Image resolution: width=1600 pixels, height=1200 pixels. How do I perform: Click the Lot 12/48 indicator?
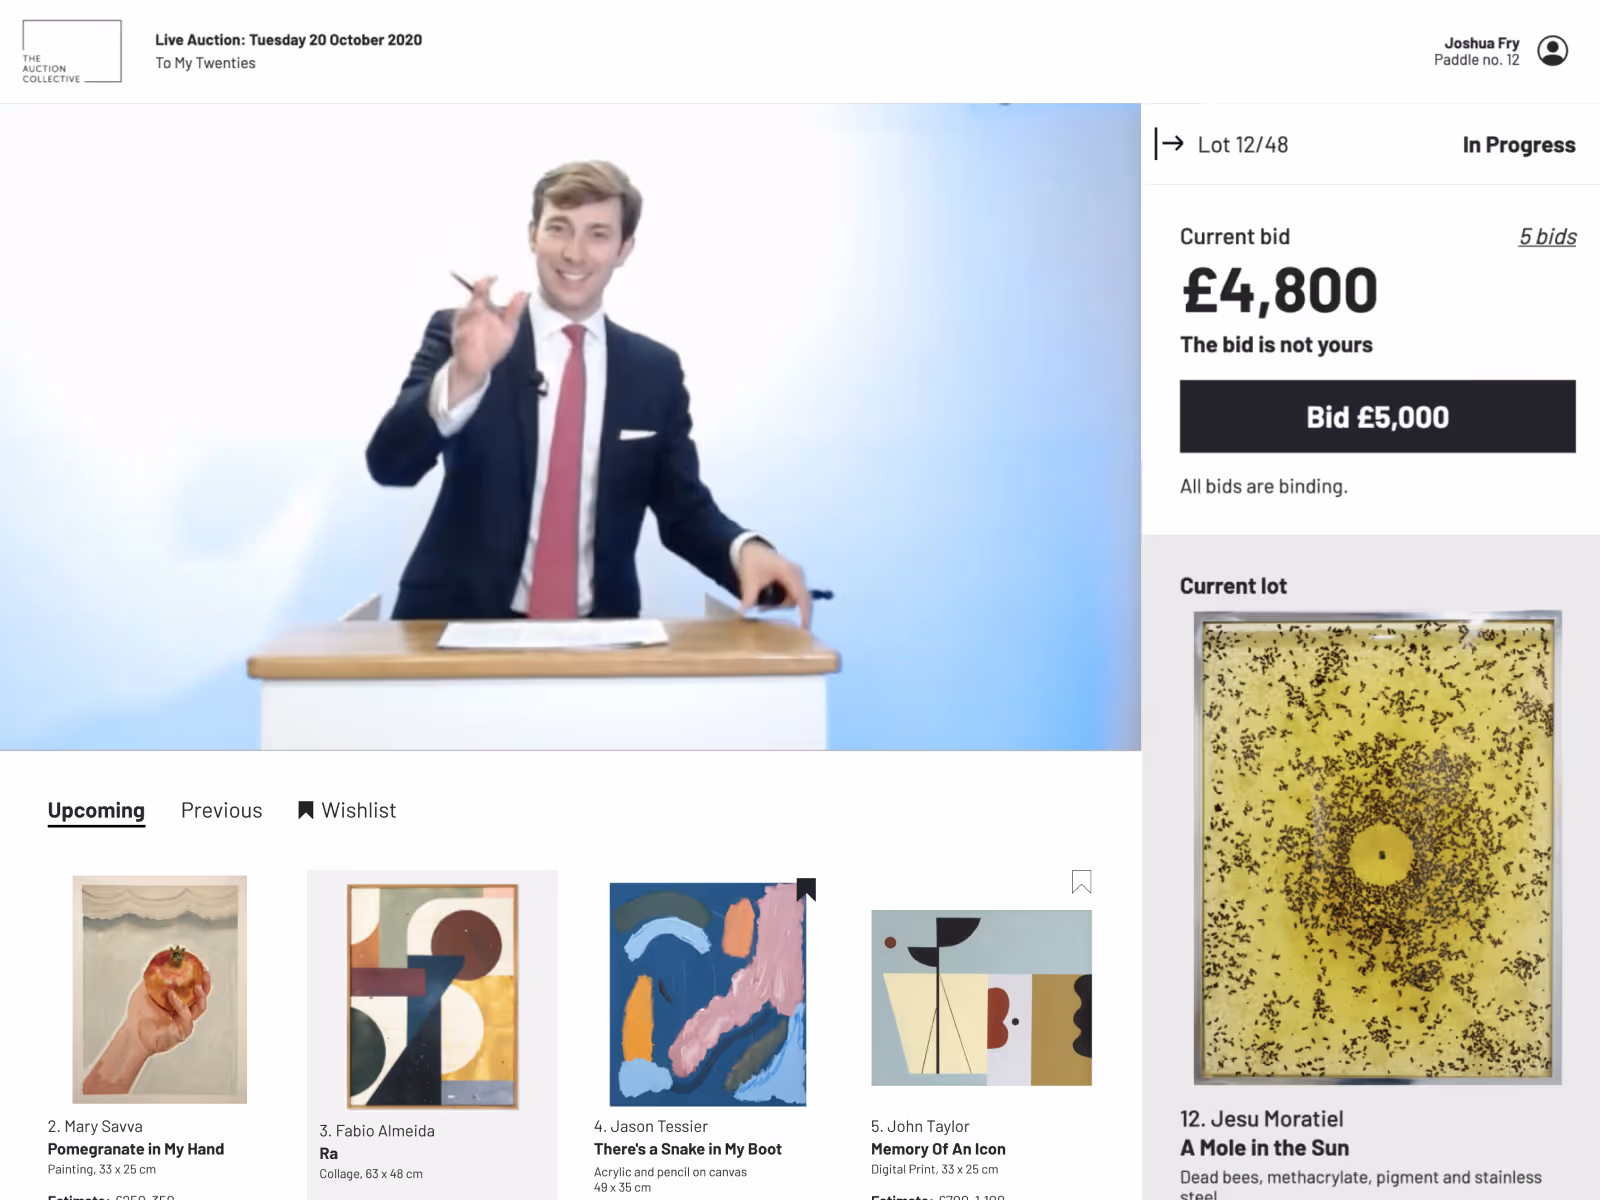coord(1243,145)
